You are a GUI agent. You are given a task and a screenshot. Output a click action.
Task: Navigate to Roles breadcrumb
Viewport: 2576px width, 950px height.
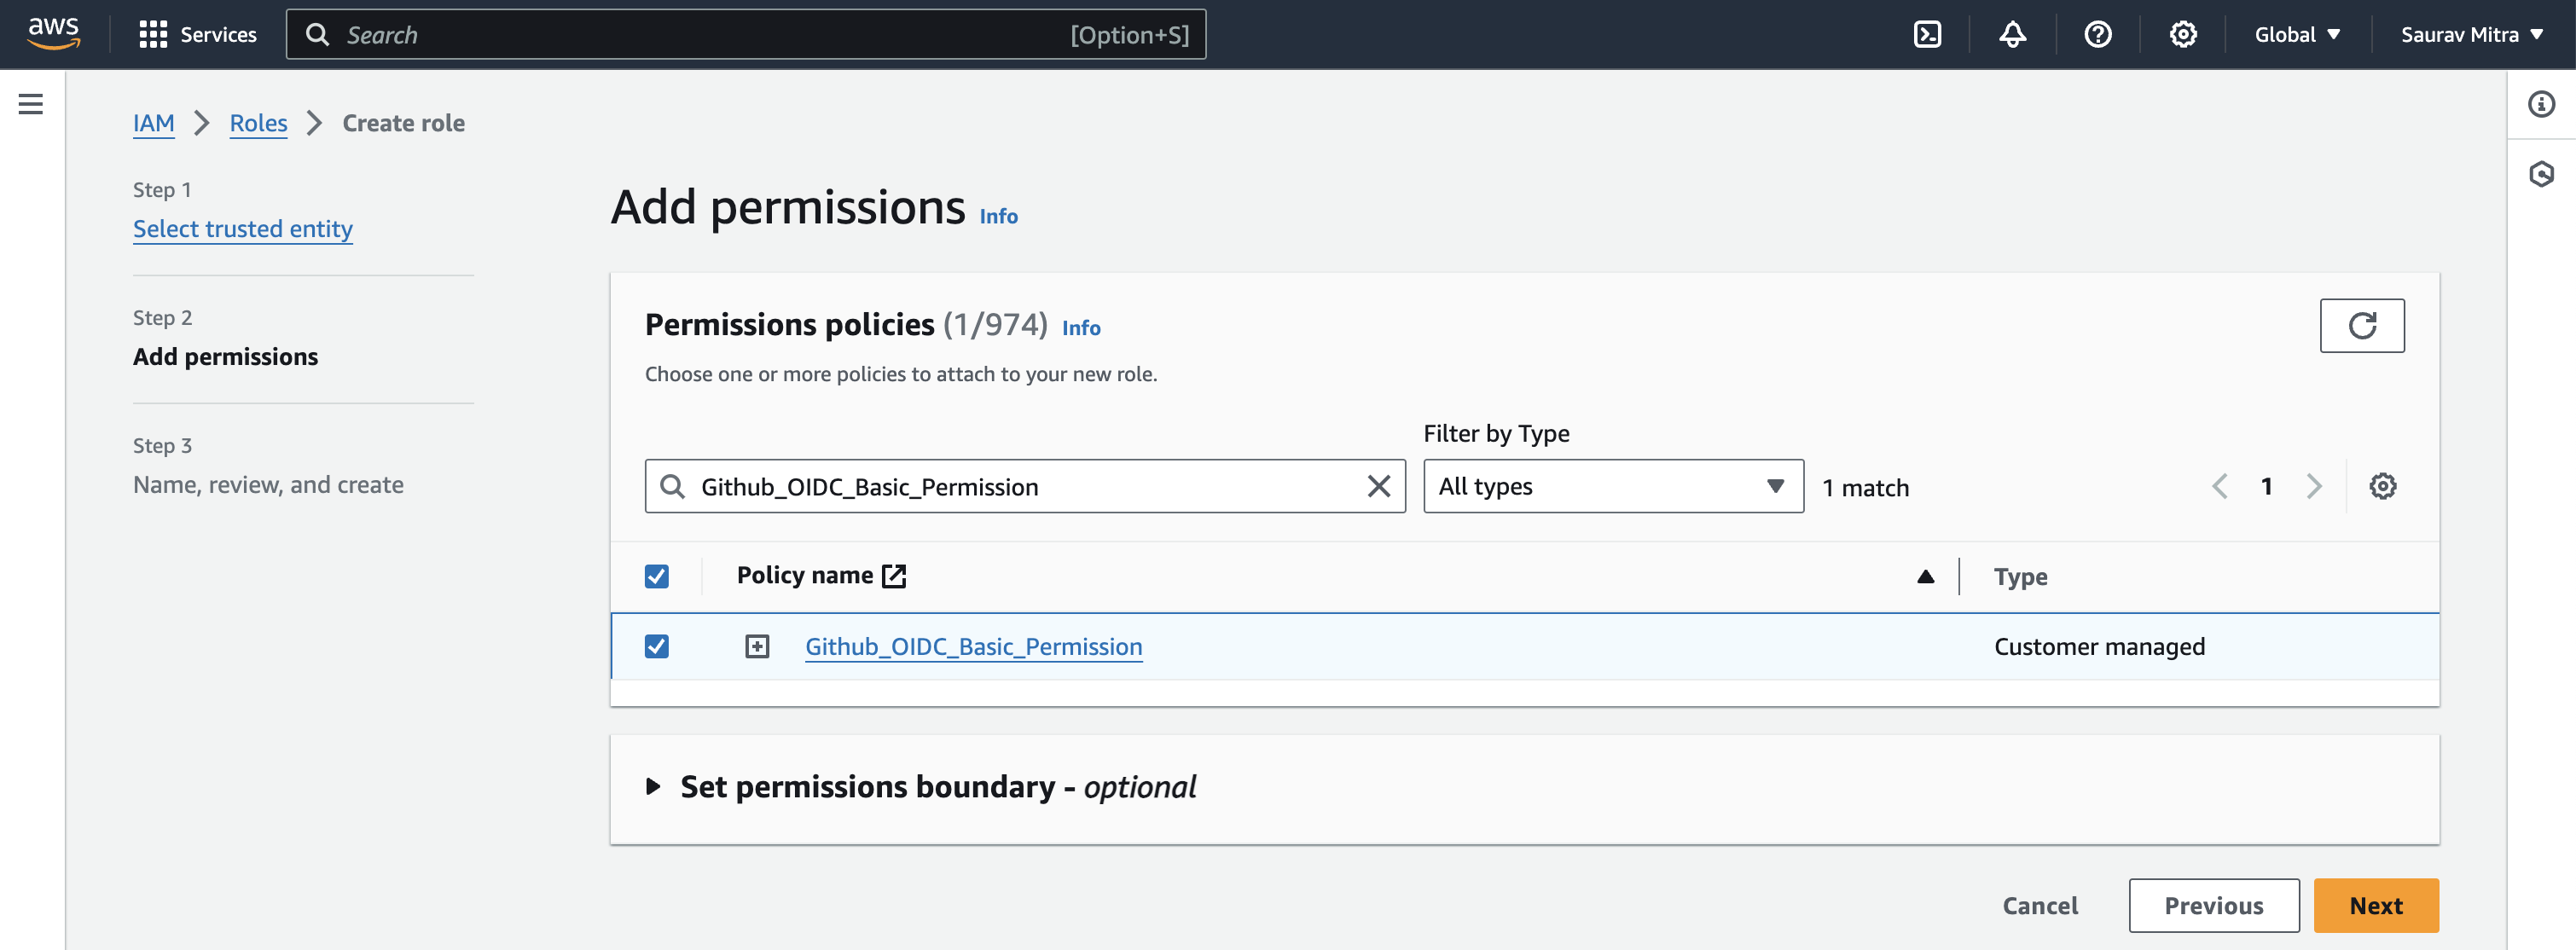[258, 123]
